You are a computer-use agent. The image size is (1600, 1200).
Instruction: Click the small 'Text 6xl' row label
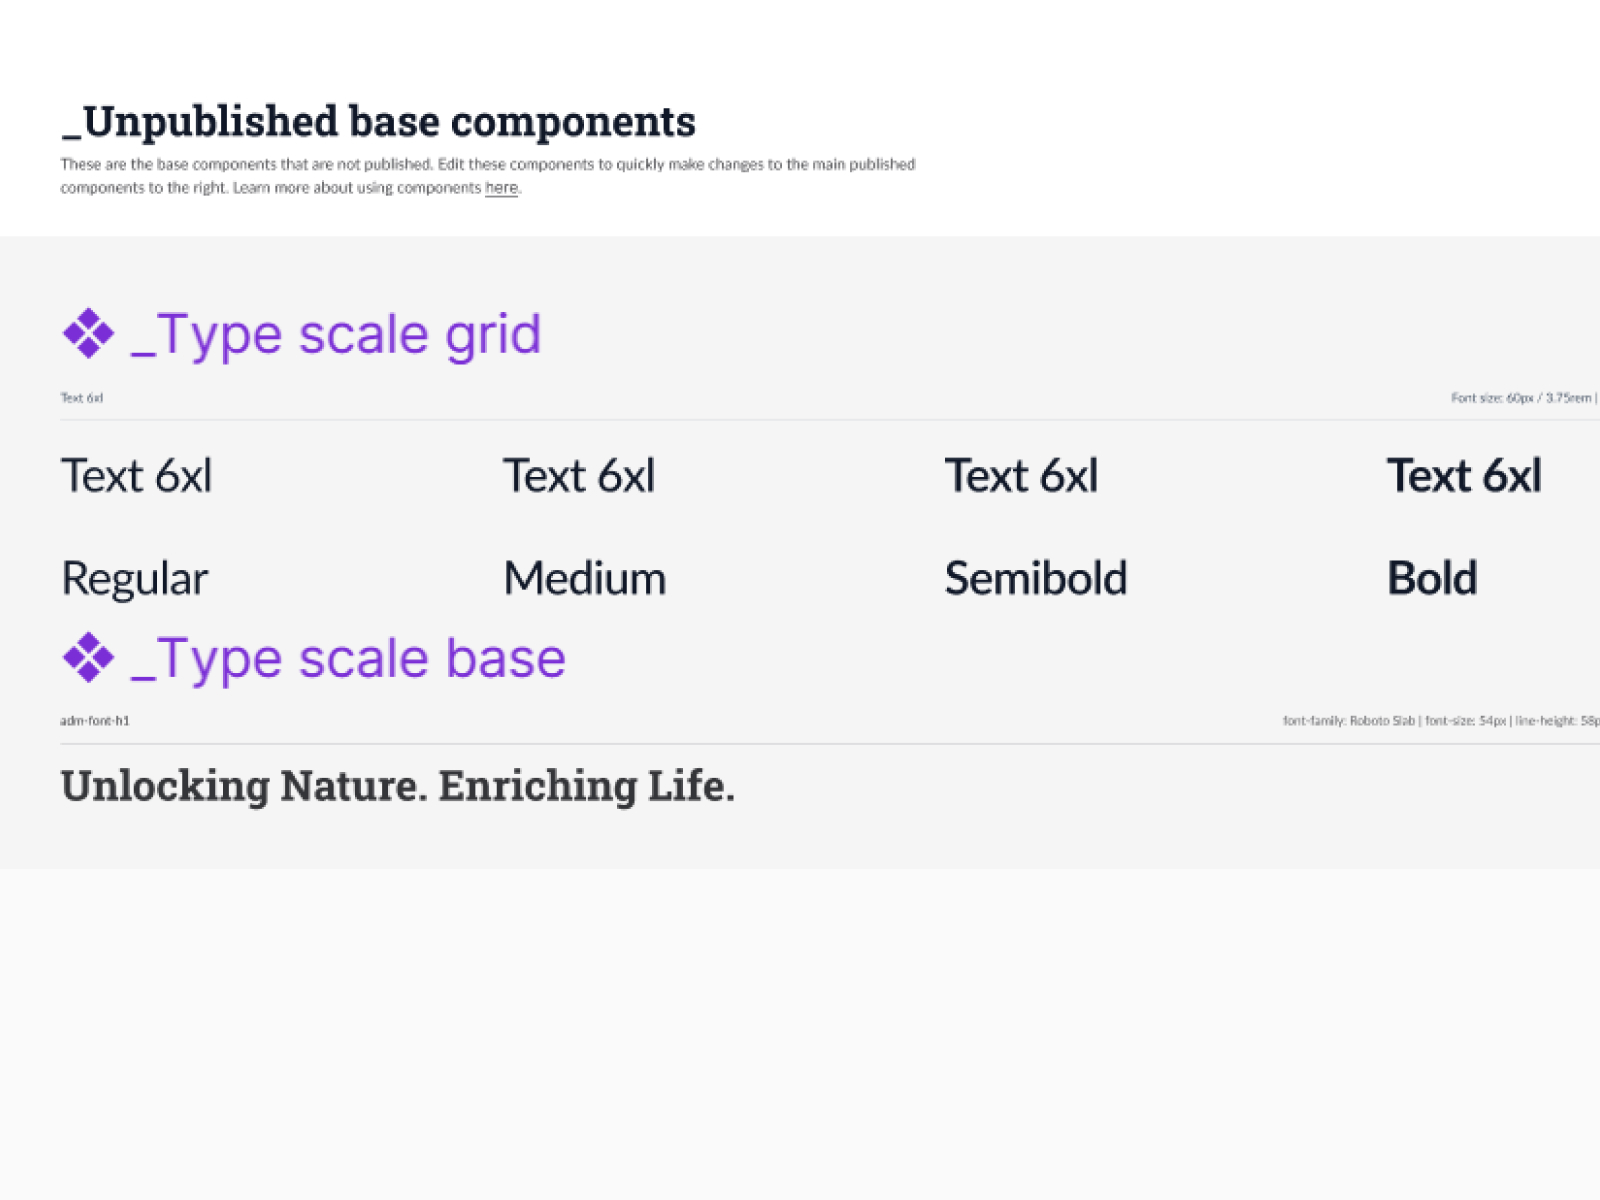tap(81, 398)
